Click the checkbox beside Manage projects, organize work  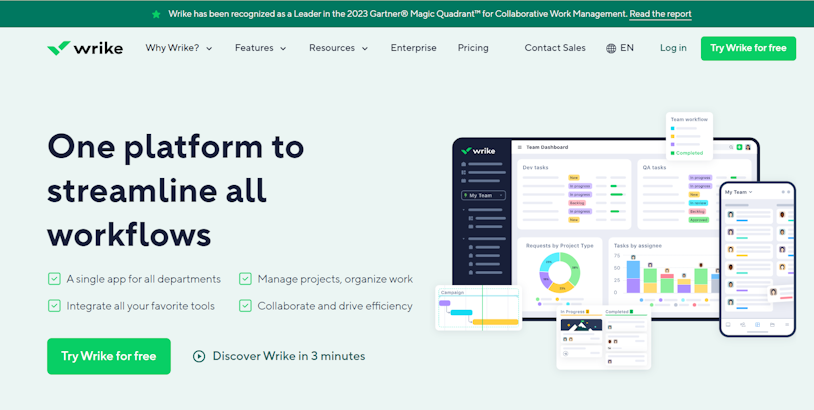[x=245, y=279]
